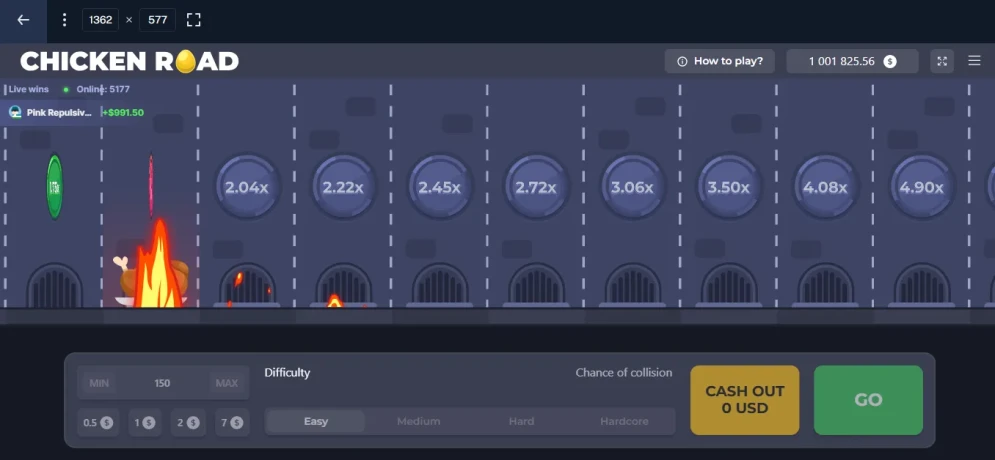Click the Online: 5177 counter
The width and height of the screenshot is (995, 460).
103,89
